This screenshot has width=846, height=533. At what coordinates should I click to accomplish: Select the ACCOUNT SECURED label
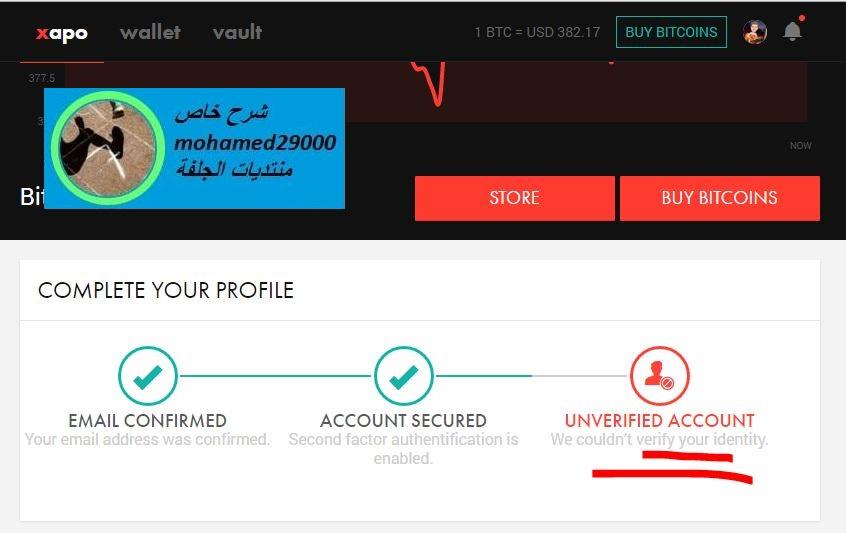[x=404, y=420]
